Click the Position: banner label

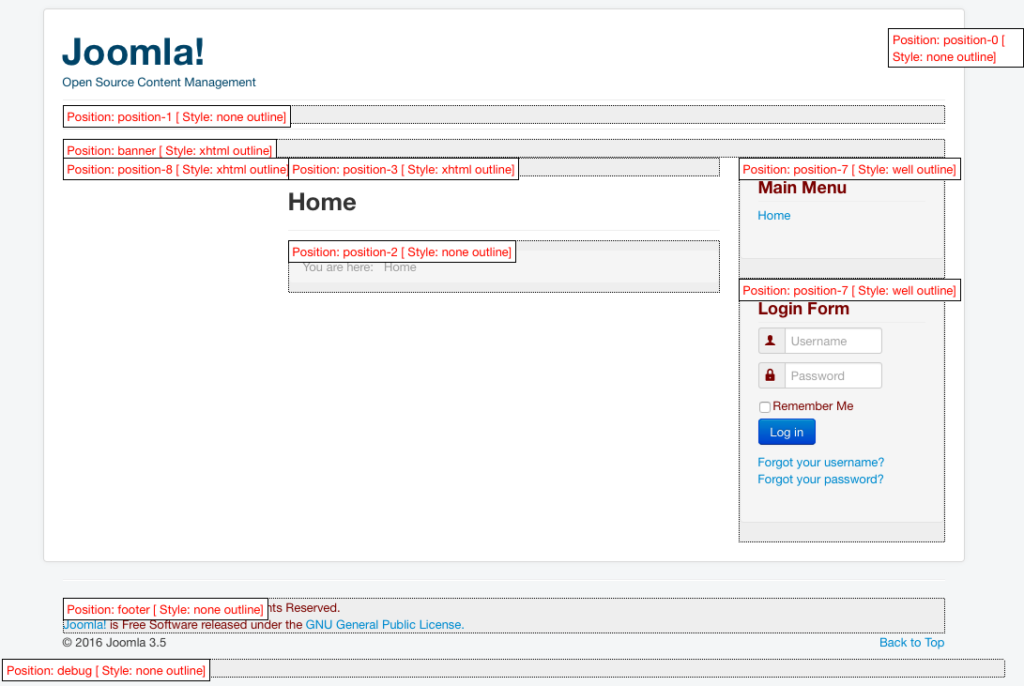coord(169,150)
